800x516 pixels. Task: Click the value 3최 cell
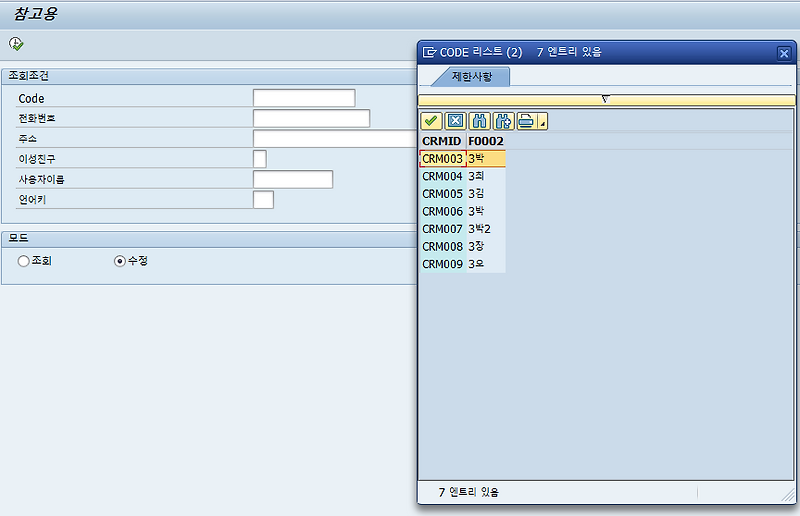(x=486, y=176)
